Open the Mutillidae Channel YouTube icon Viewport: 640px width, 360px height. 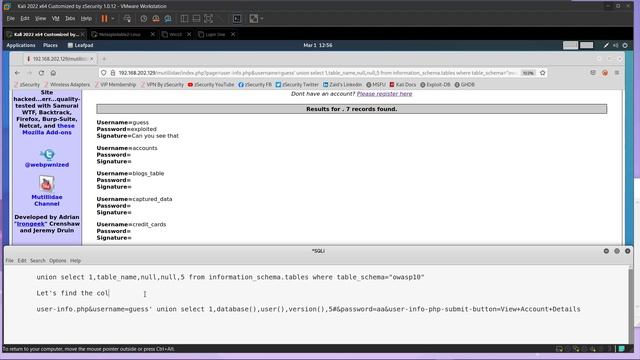(x=47, y=184)
